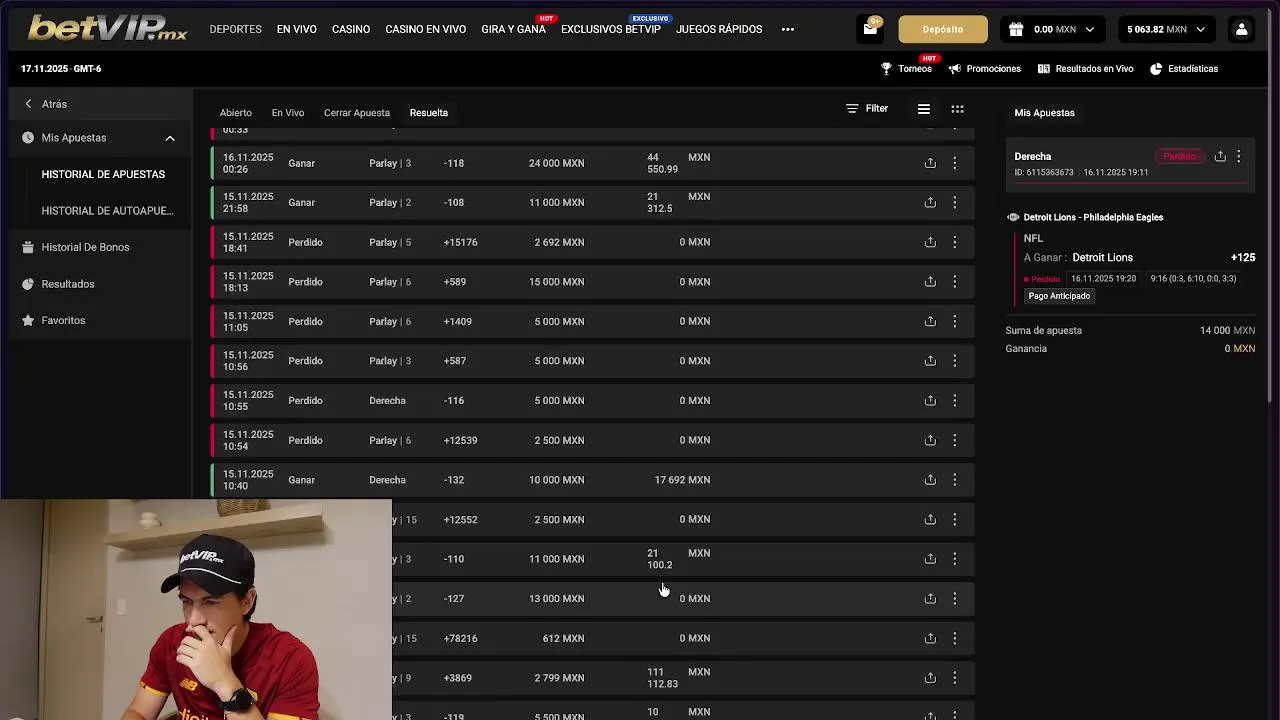Image resolution: width=1280 pixels, height=720 pixels.
Task: Open options for the +589 parlay row
Action: tap(954, 282)
